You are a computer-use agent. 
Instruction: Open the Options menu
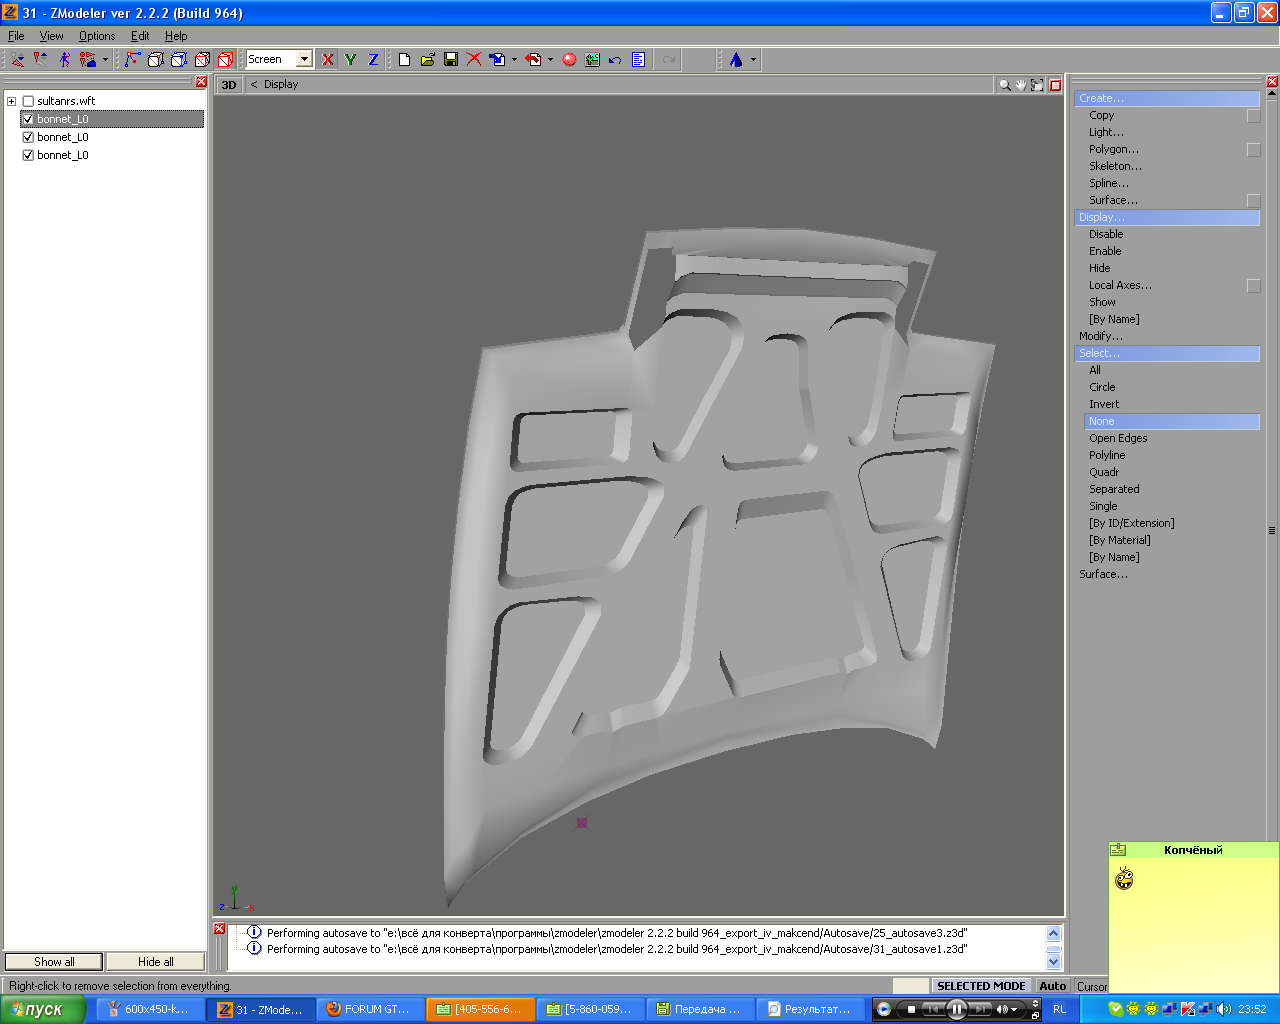(x=97, y=36)
